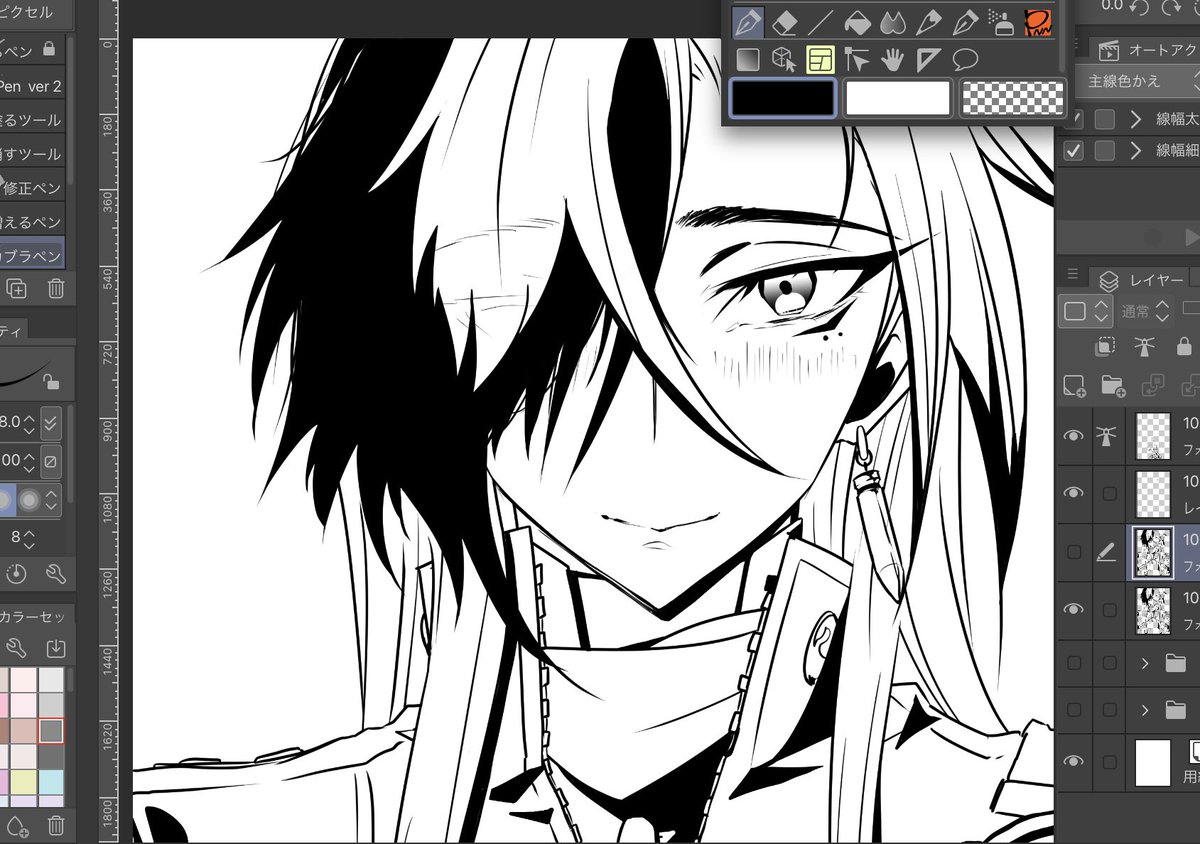
Task: Click the import color set icon
Action: click(56, 648)
